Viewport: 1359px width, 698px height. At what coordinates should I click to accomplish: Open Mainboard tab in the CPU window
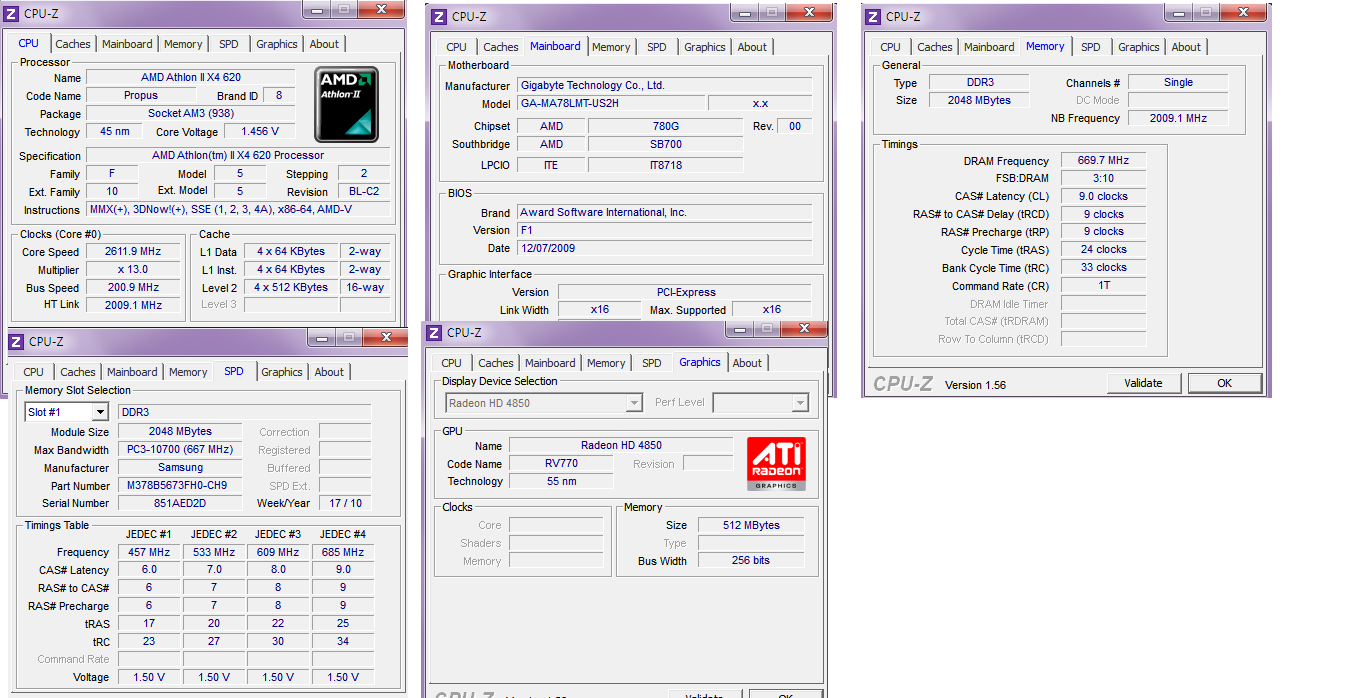[127, 44]
